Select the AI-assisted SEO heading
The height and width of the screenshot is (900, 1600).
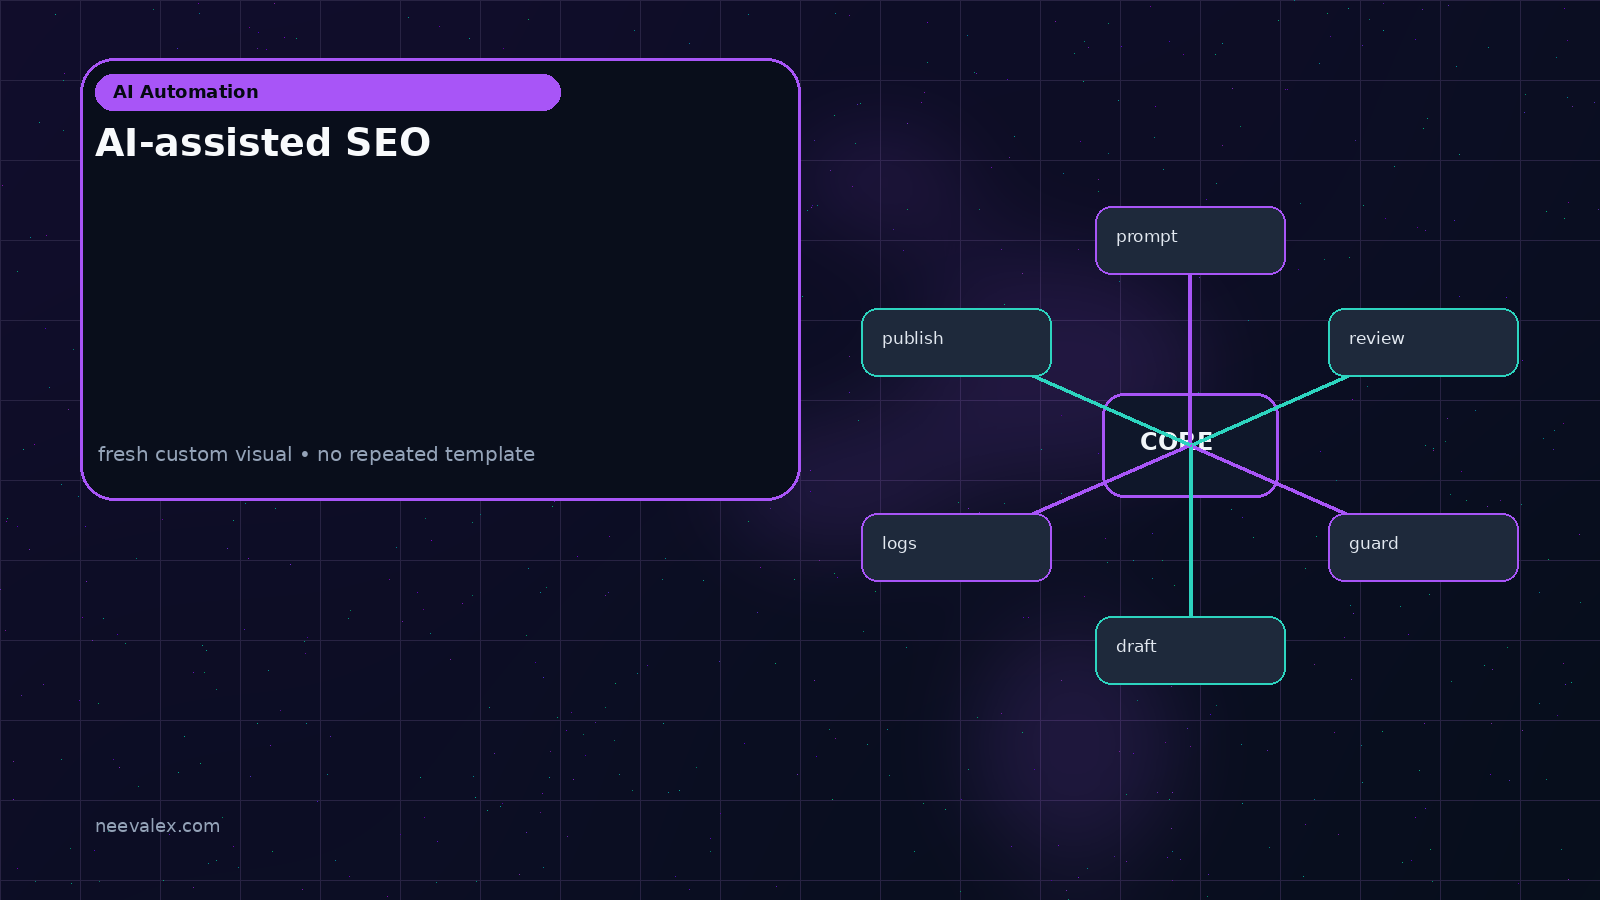263,143
